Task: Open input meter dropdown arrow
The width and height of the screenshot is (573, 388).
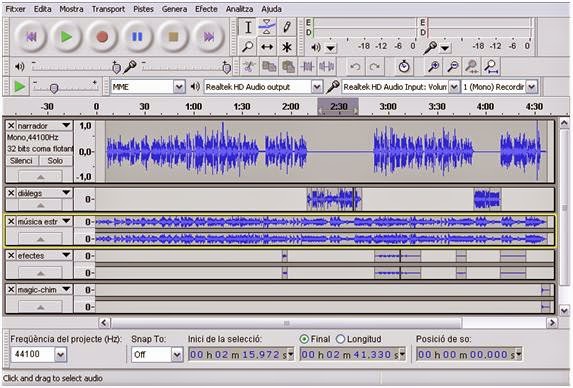Action: point(445,48)
